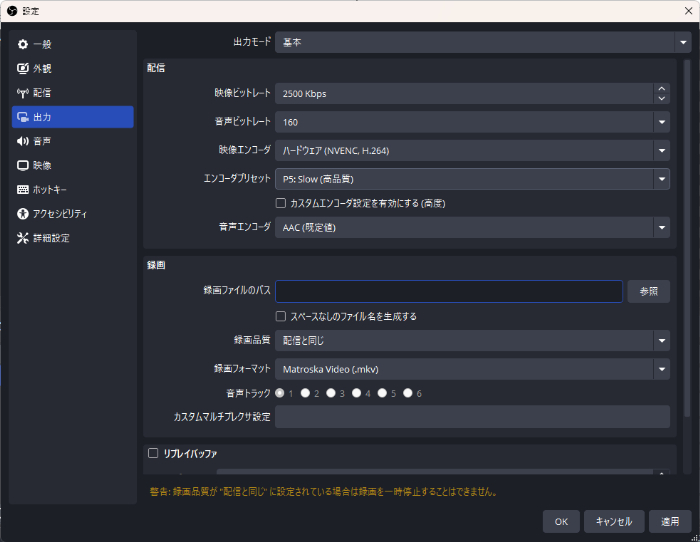Open the 出力モード dropdown
The width and height of the screenshot is (700, 542).
click(x=683, y=43)
